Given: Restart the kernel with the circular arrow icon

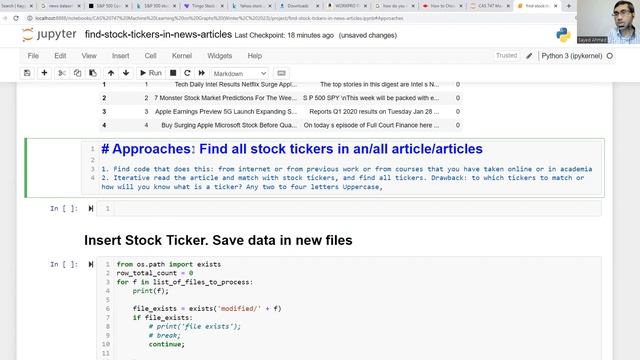Looking at the screenshot, I should 187,73.
